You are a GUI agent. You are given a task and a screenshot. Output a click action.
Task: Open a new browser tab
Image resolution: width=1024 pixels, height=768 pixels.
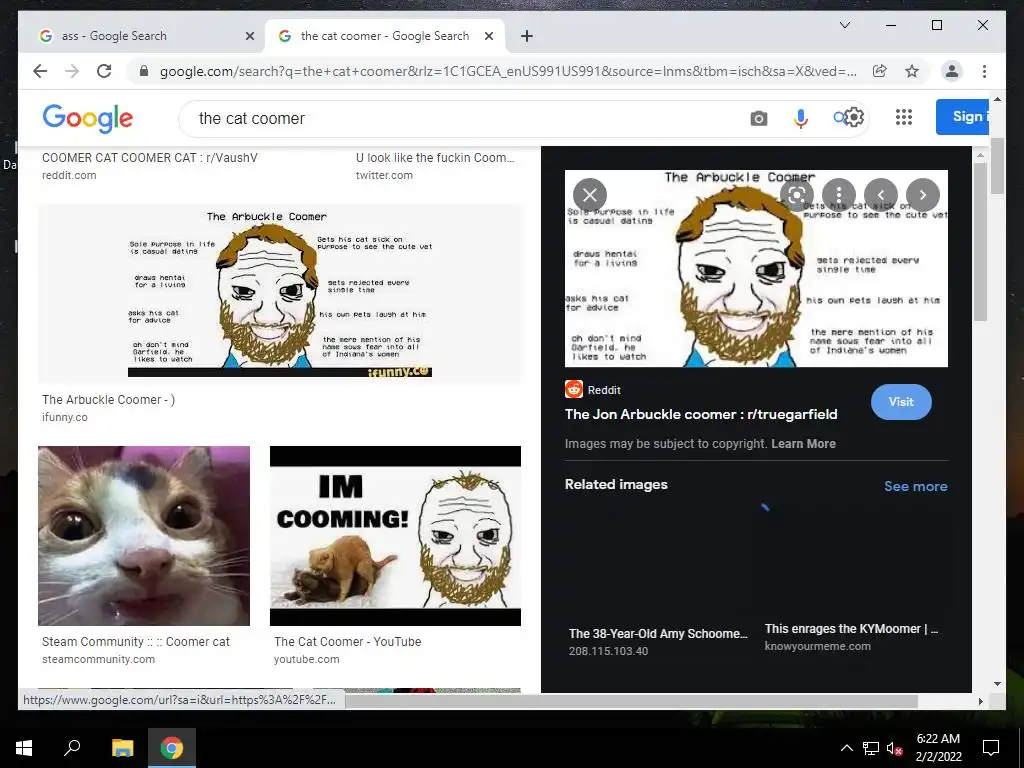527,36
